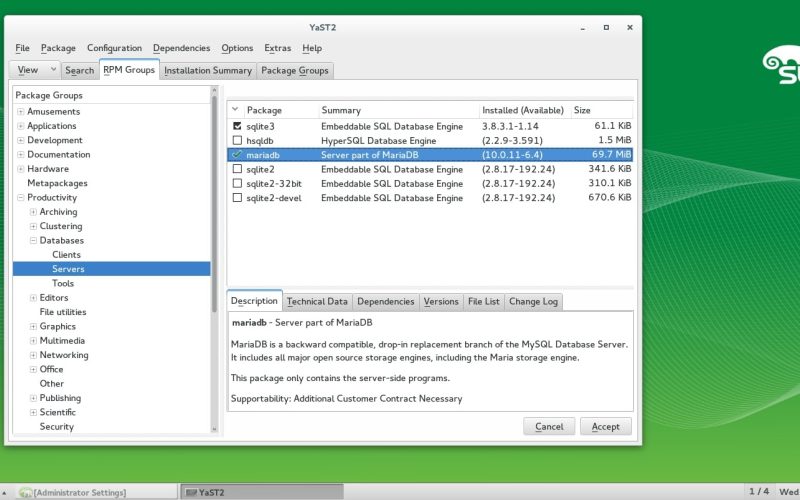Image resolution: width=800 pixels, height=500 pixels.
Task: Select the hsqldb package name
Action: click(260, 140)
